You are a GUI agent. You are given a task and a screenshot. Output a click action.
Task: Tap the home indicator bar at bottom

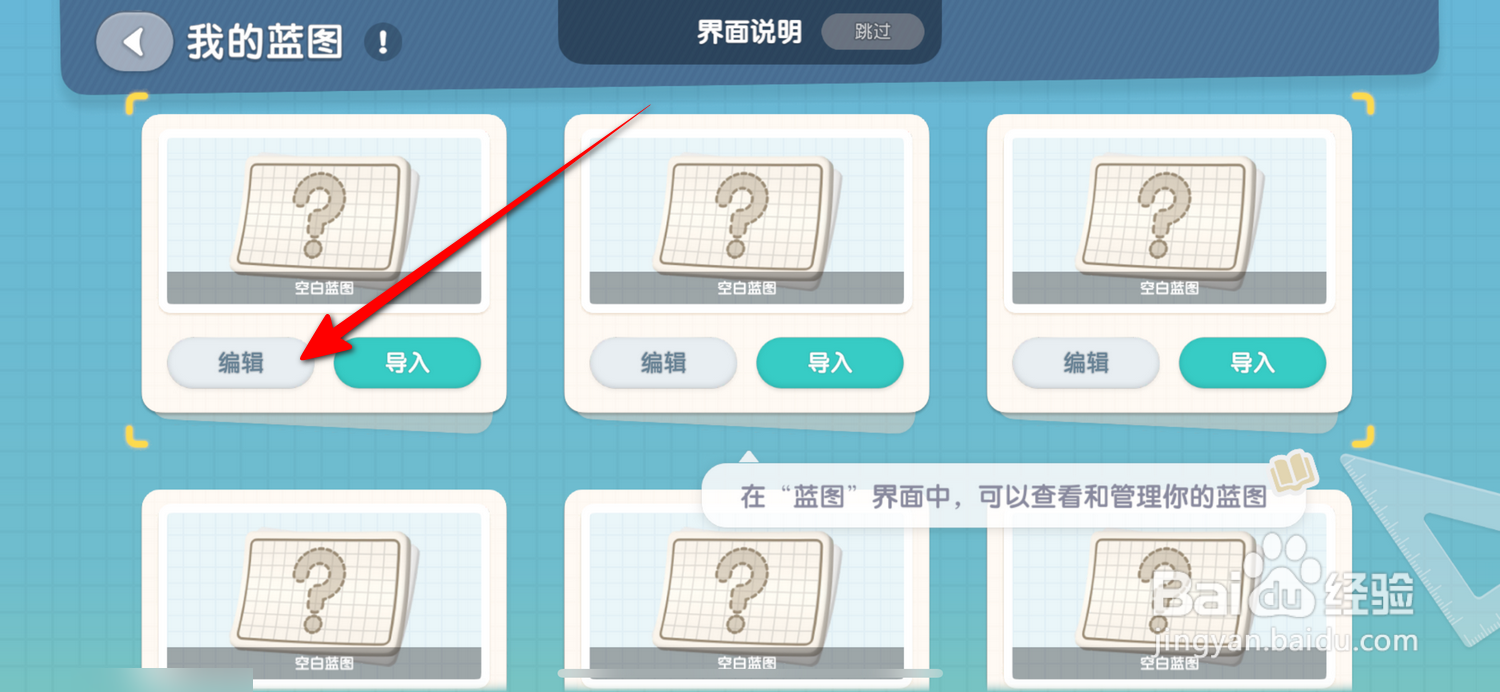click(x=750, y=674)
